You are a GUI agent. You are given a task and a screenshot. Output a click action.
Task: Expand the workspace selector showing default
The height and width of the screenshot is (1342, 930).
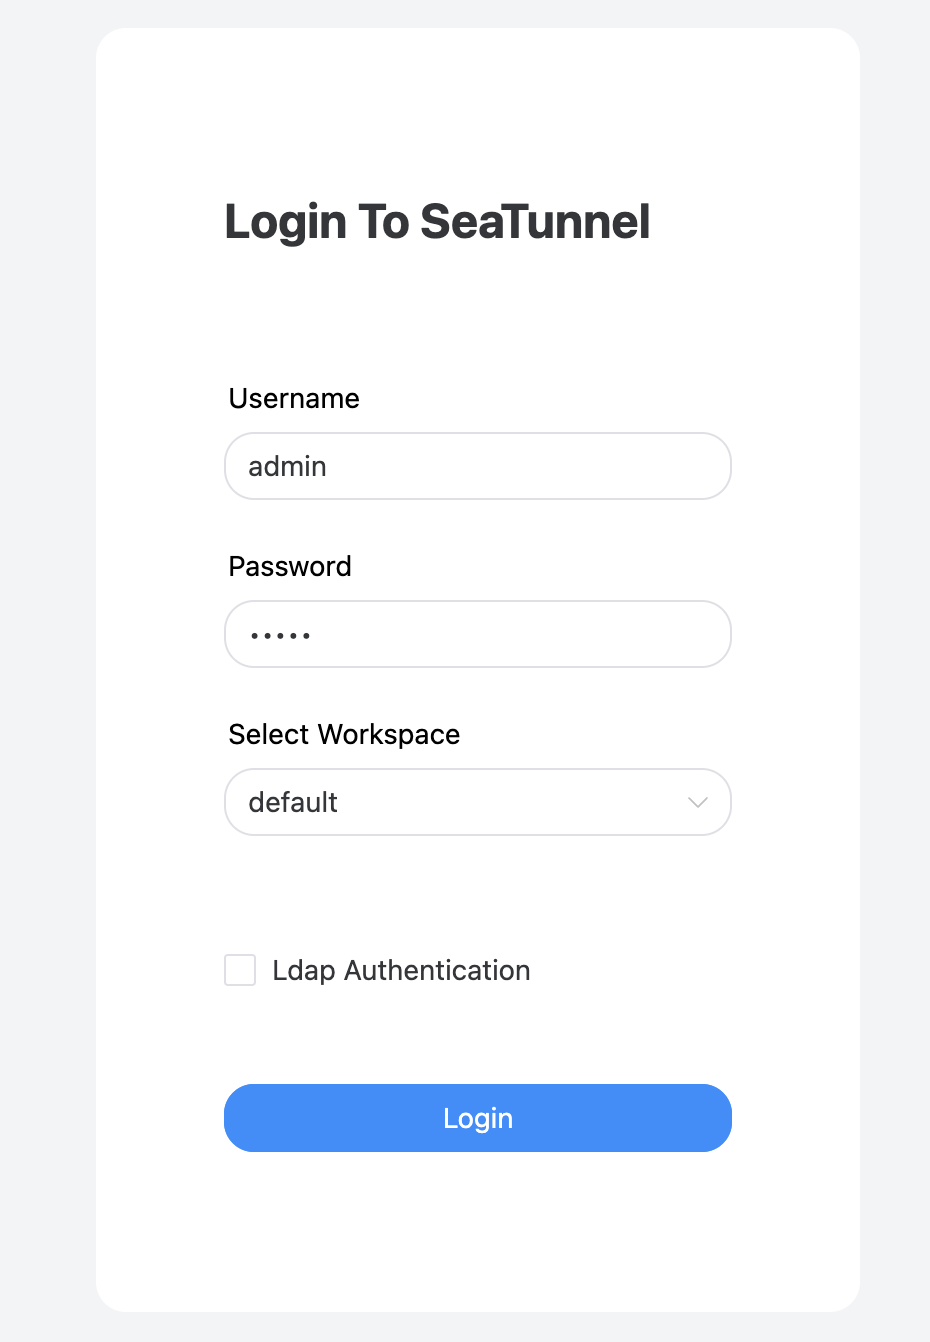[x=477, y=802]
